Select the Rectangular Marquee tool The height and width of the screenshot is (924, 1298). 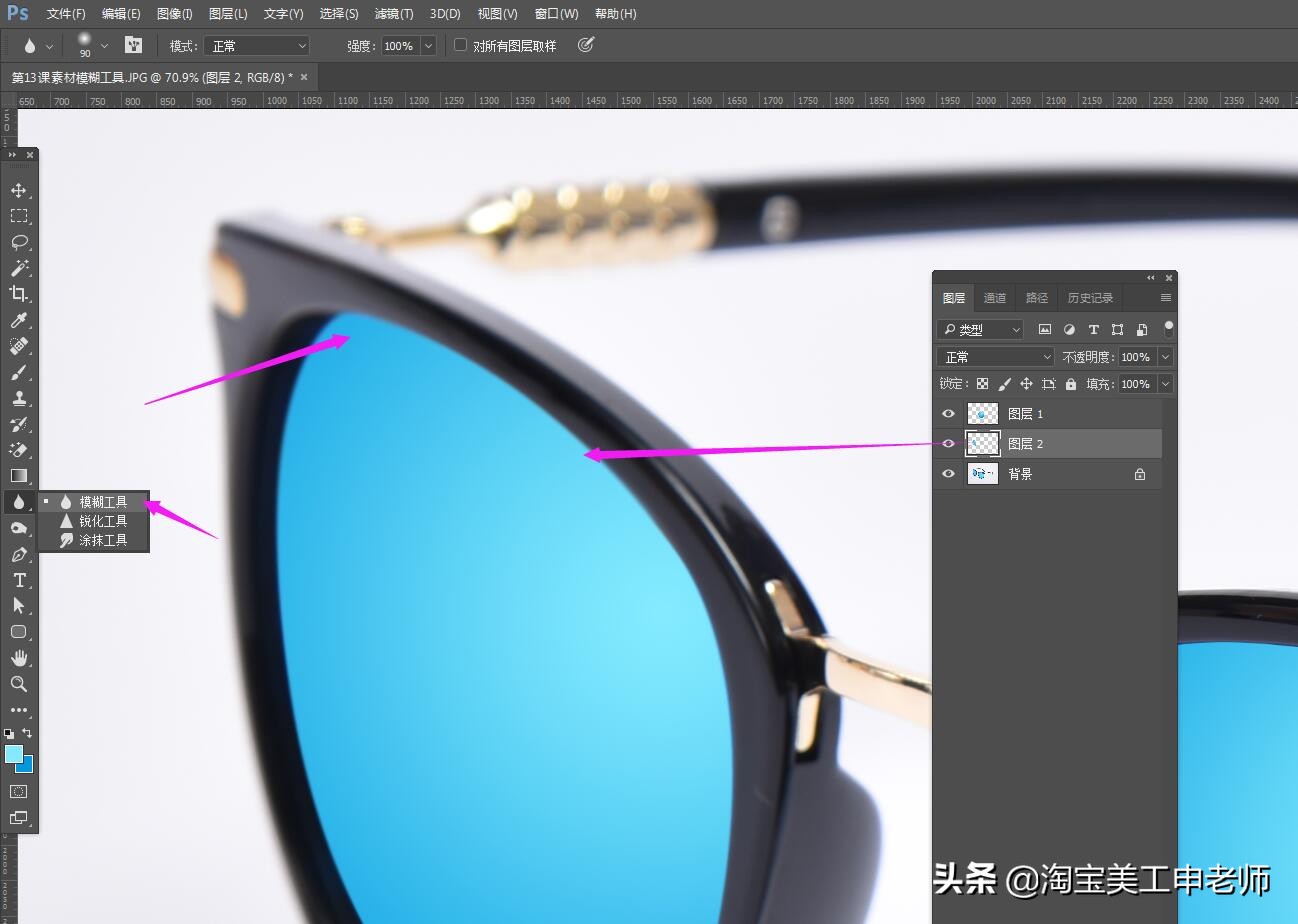pyautogui.click(x=19, y=216)
